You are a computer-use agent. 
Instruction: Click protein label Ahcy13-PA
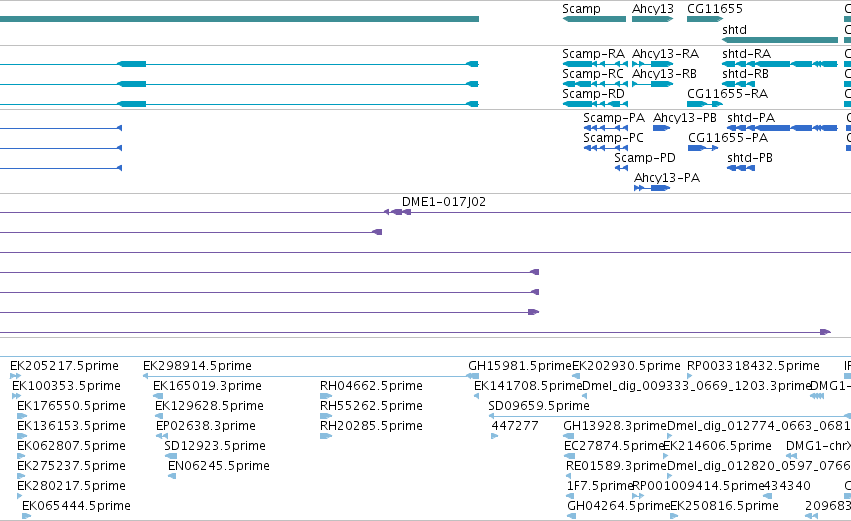tap(667, 178)
